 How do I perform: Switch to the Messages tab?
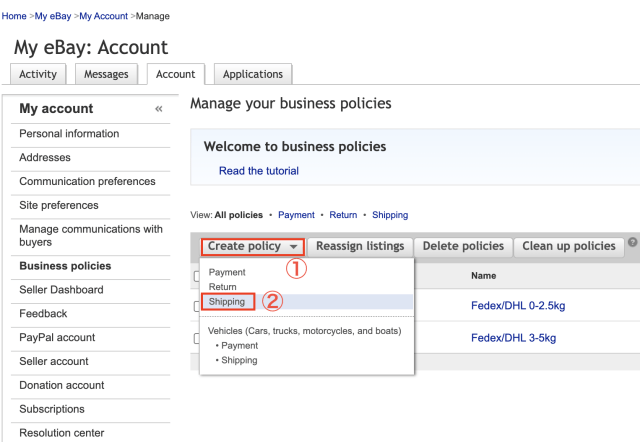pos(106,74)
